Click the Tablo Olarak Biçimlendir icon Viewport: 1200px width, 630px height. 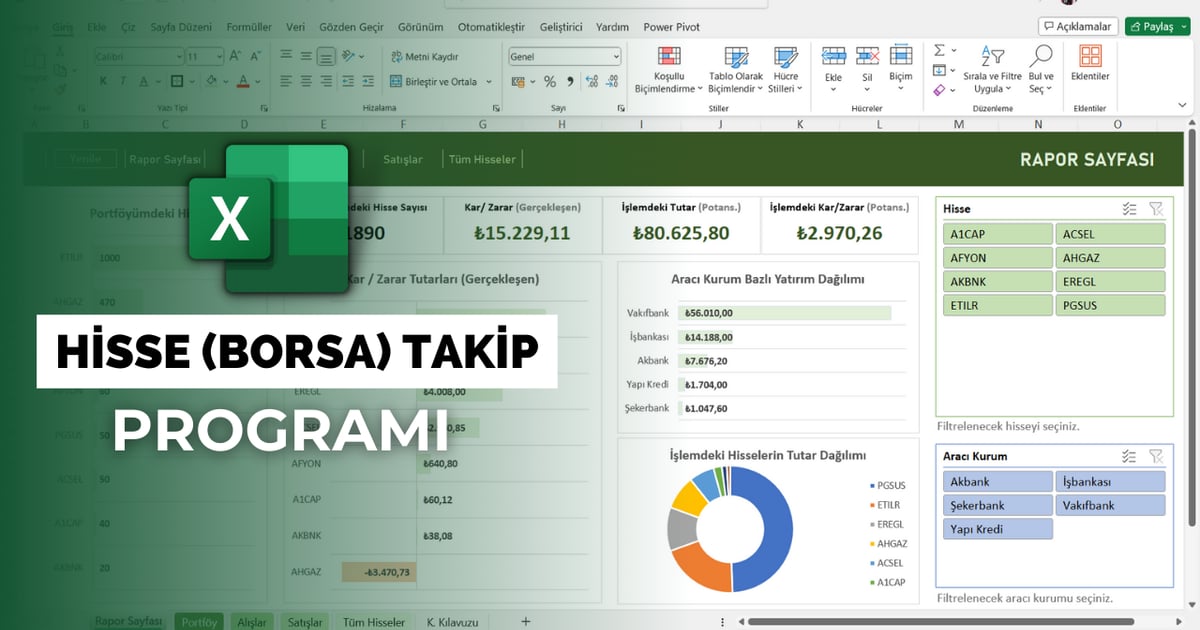click(x=735, y=57)
